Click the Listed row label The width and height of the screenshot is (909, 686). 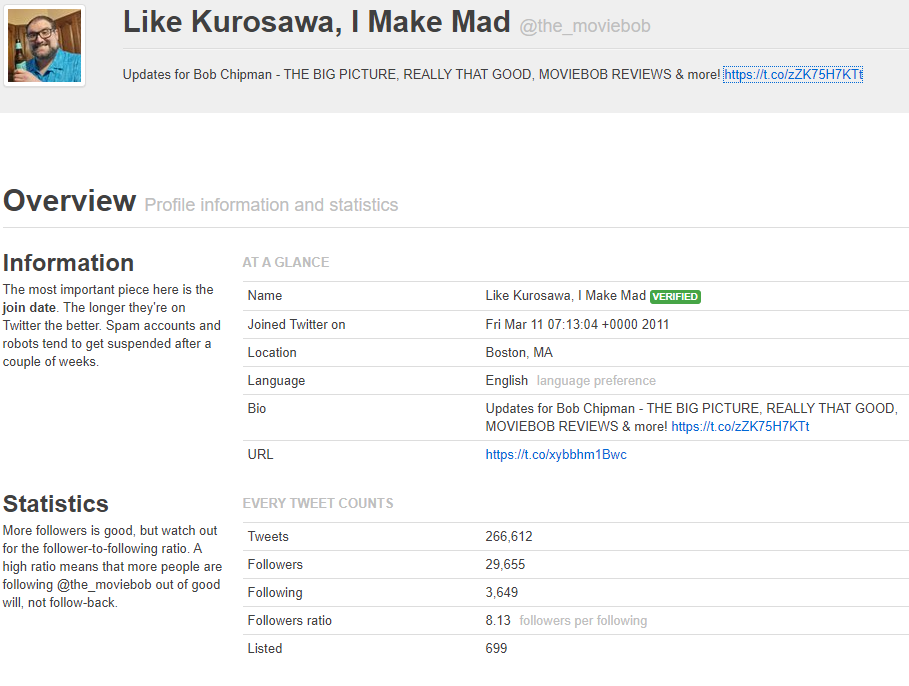coord(265,649)
